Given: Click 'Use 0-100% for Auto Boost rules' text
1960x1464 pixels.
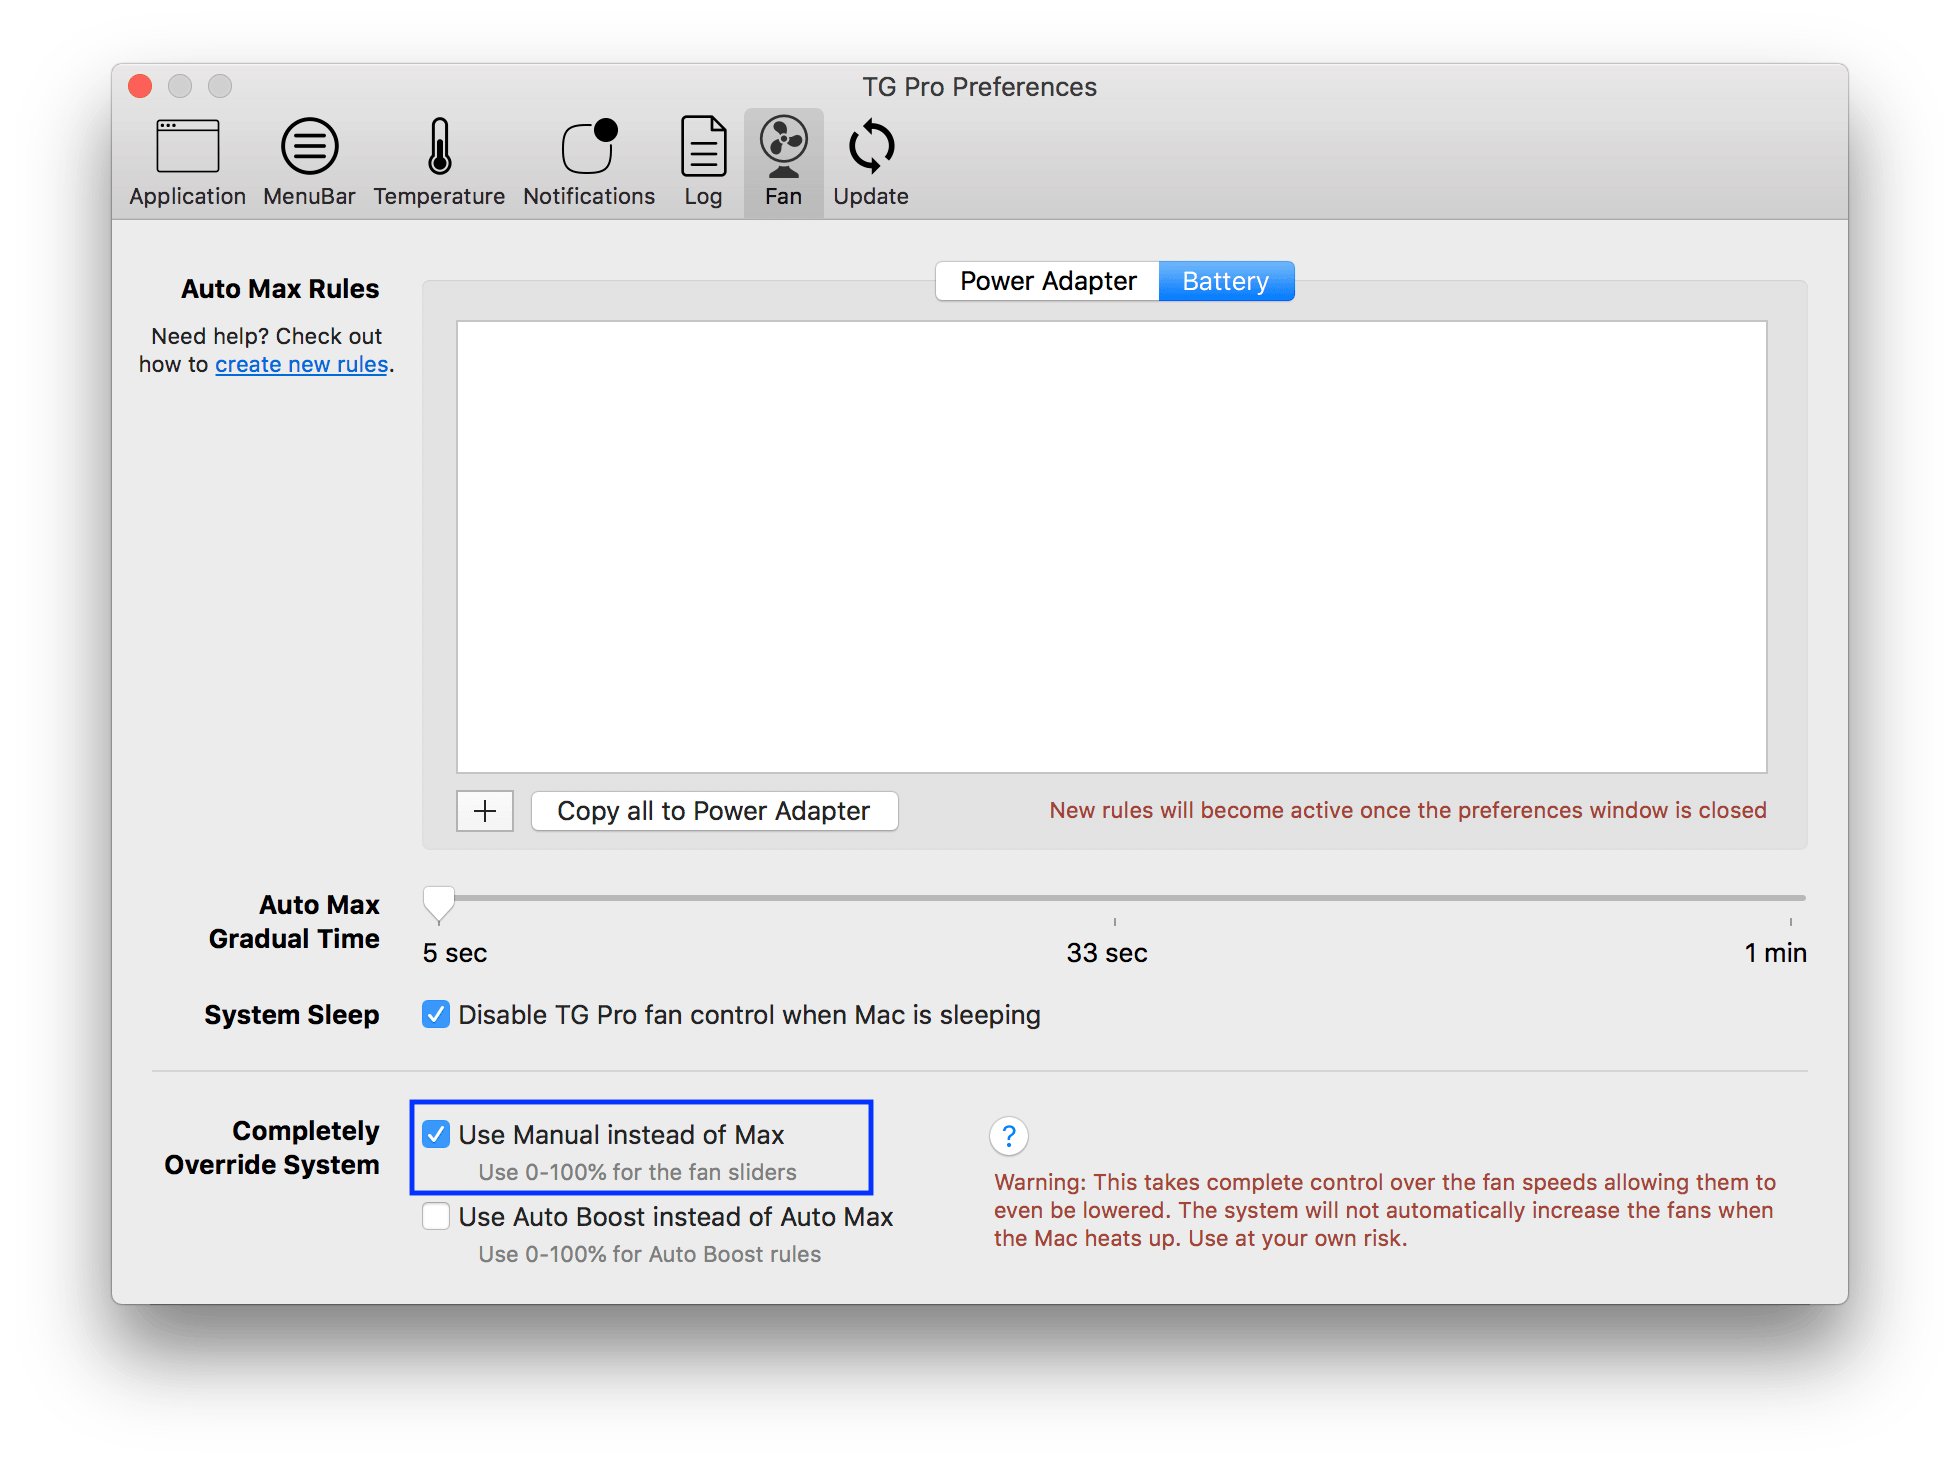Looking at the screenshot, I should pos(650,1254).
